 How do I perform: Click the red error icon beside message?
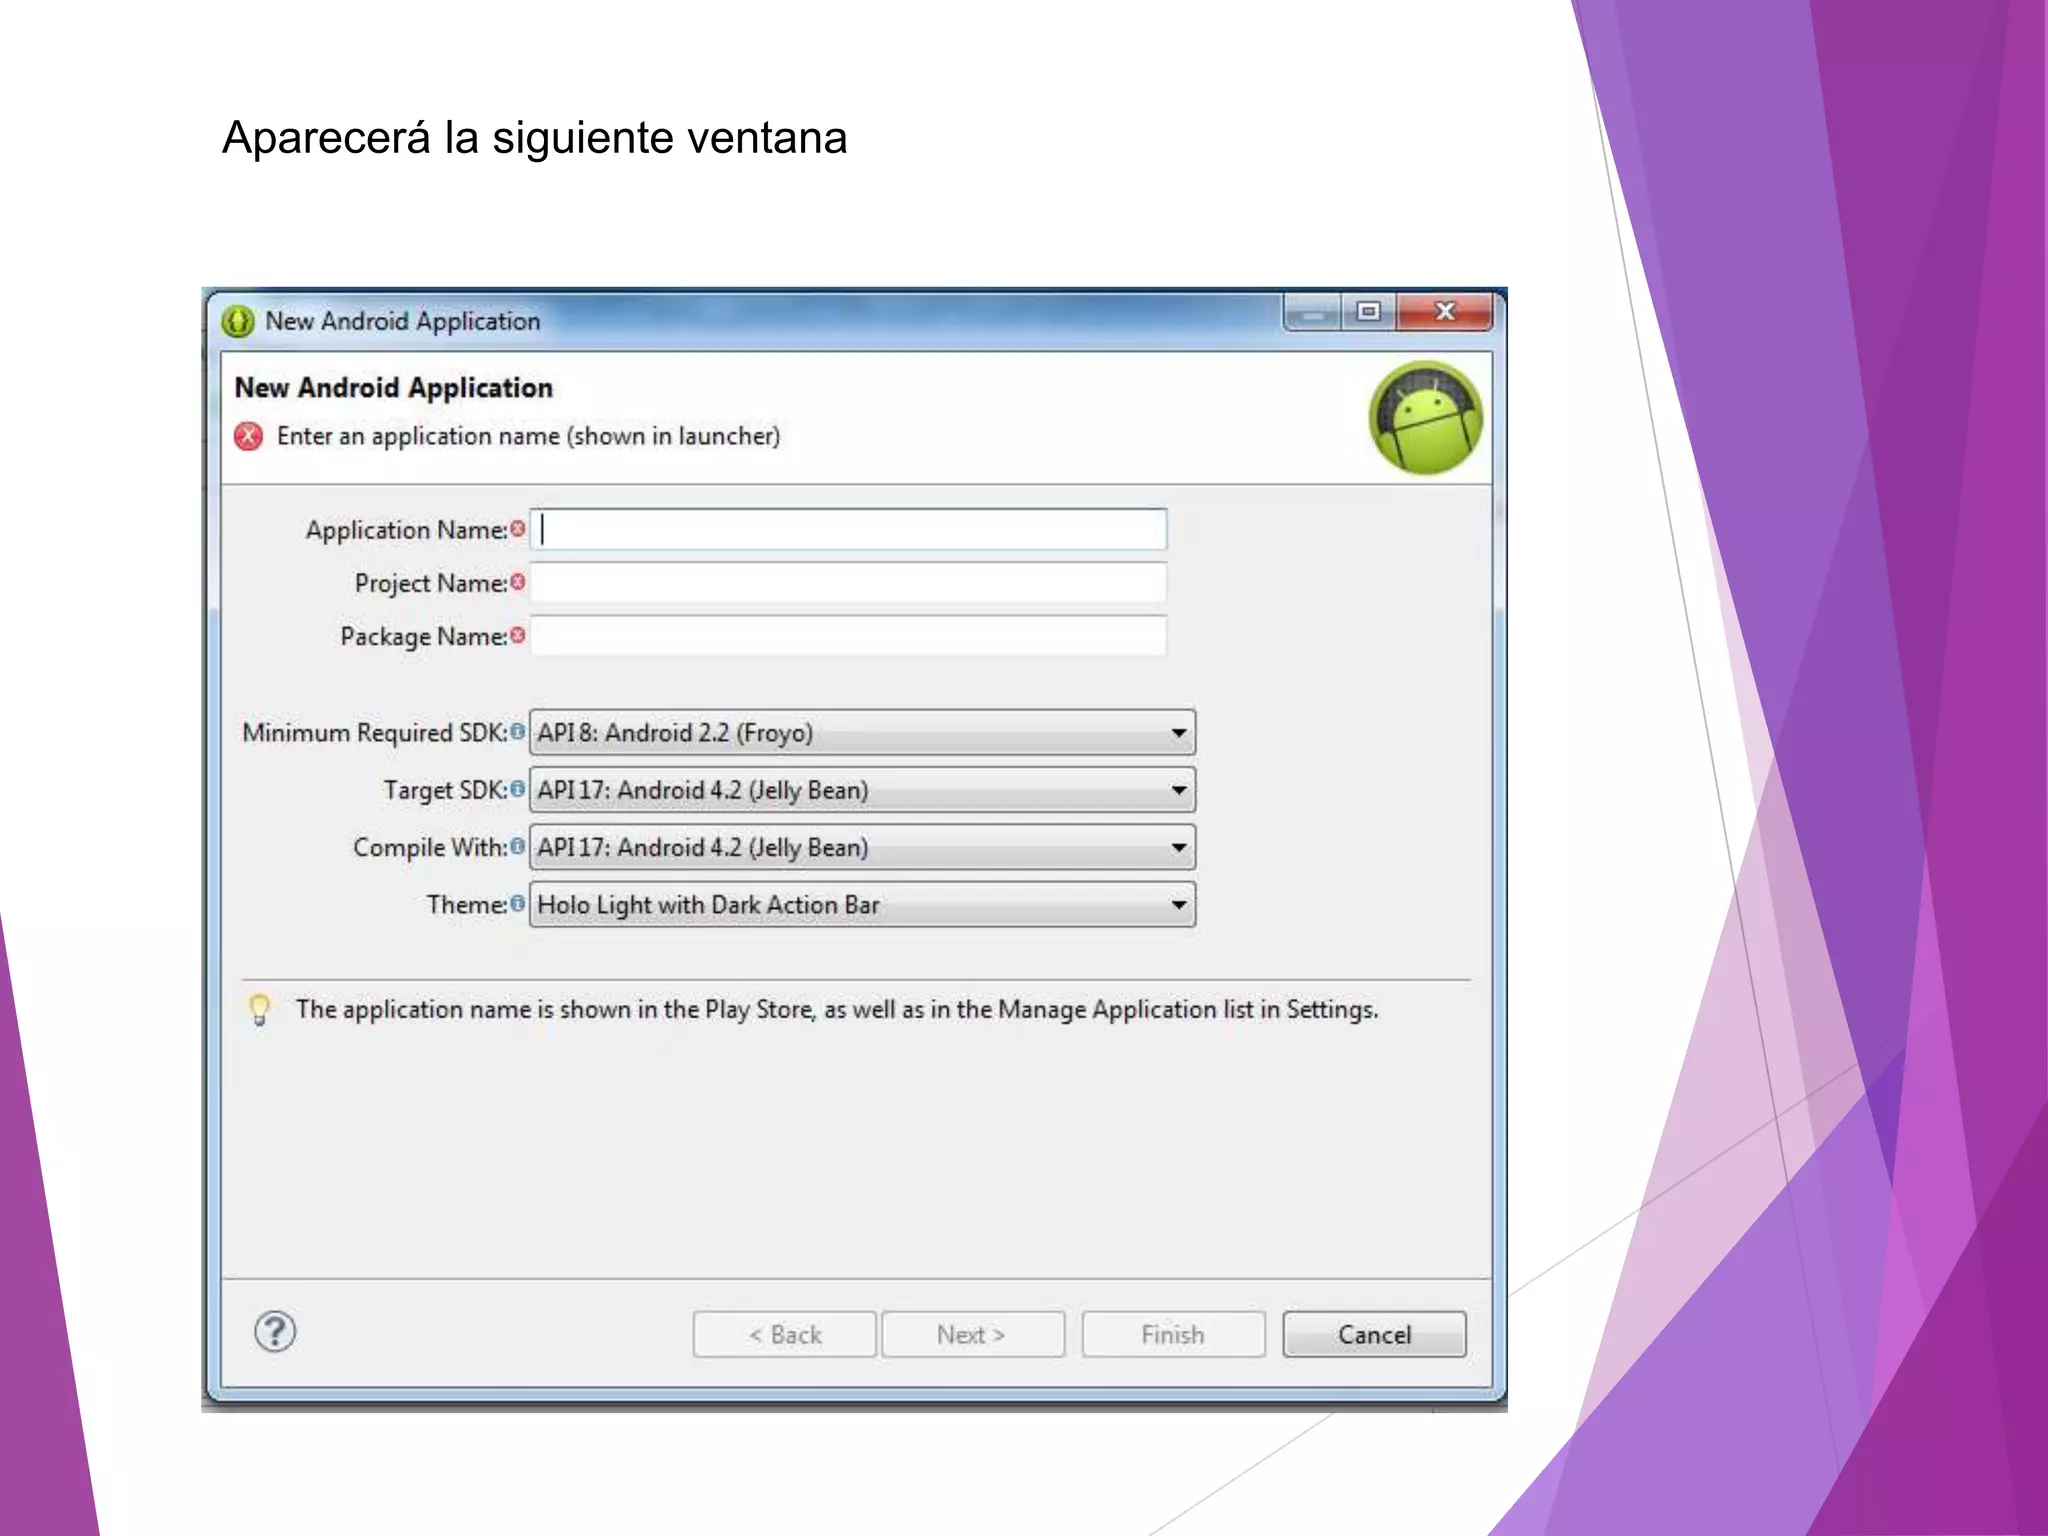pos(248,437)
